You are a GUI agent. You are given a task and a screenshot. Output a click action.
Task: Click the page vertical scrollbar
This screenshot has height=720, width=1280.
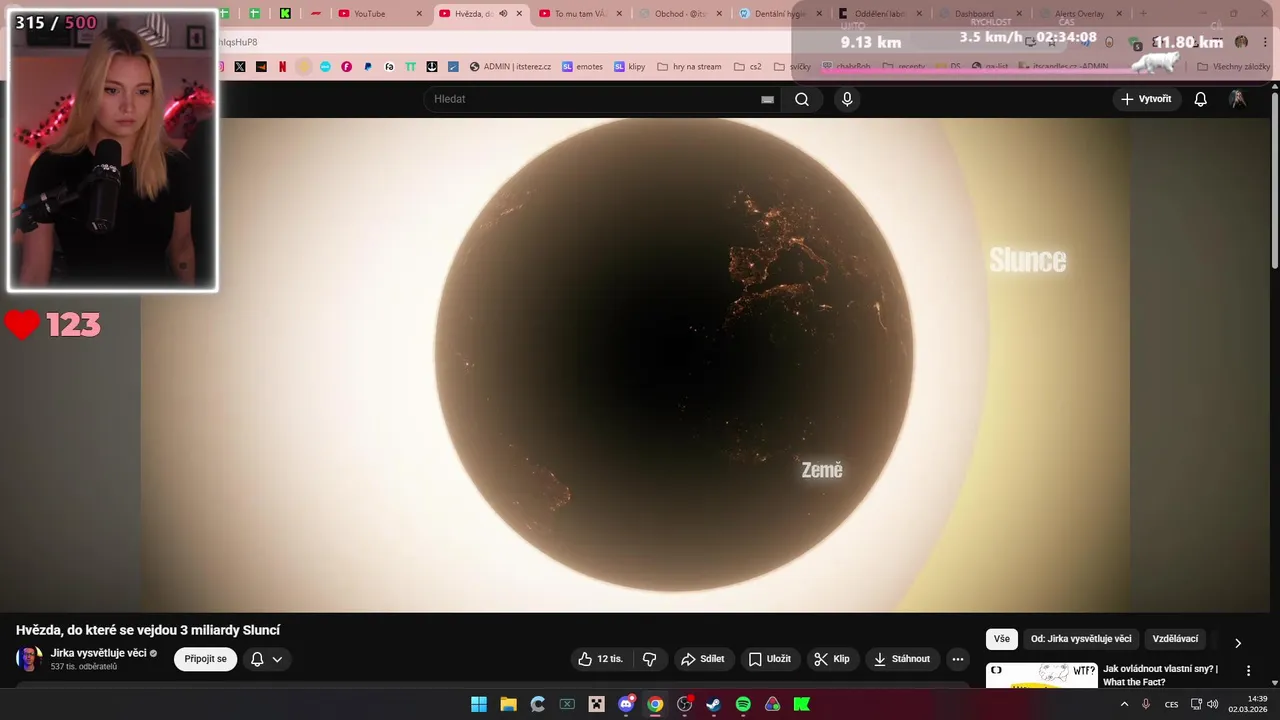(1274, 180)
